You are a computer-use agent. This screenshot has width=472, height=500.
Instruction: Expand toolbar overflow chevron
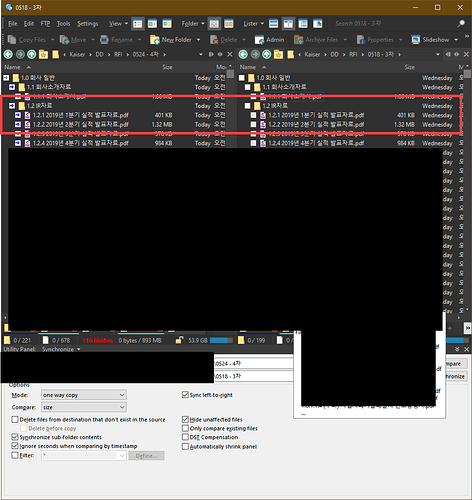467,36
